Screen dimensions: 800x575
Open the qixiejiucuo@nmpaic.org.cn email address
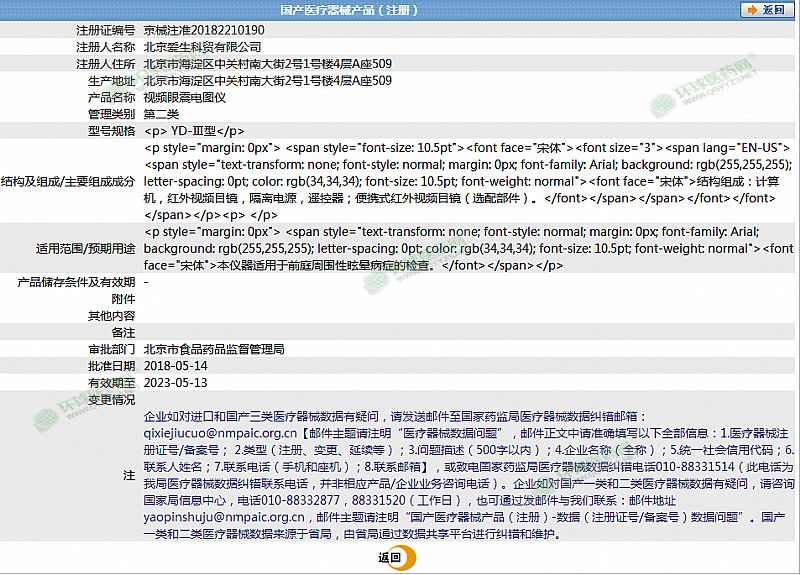point(221,434)
